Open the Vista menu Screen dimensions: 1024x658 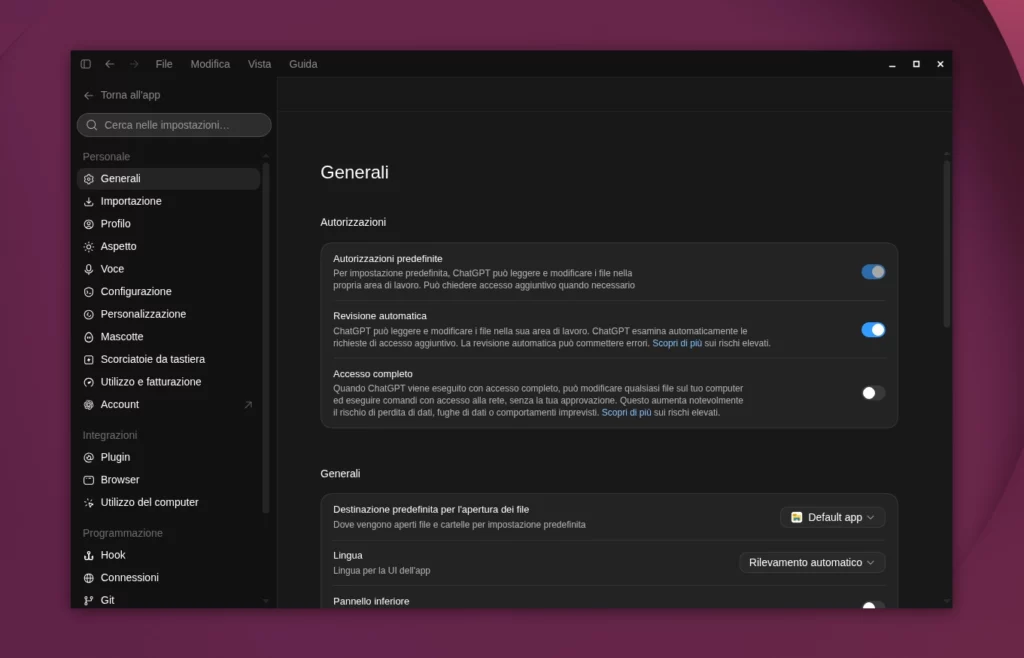pyautogui.click(x=259, y=64)
